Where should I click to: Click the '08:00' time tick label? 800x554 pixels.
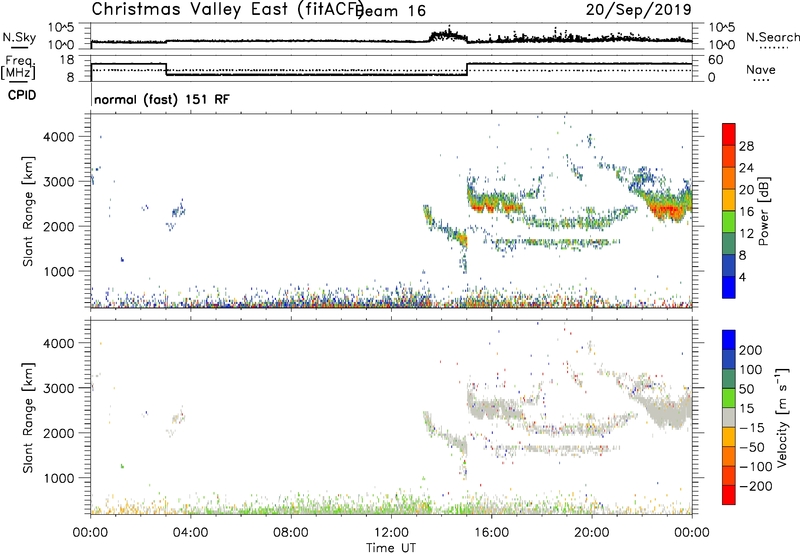coord(291,533)
